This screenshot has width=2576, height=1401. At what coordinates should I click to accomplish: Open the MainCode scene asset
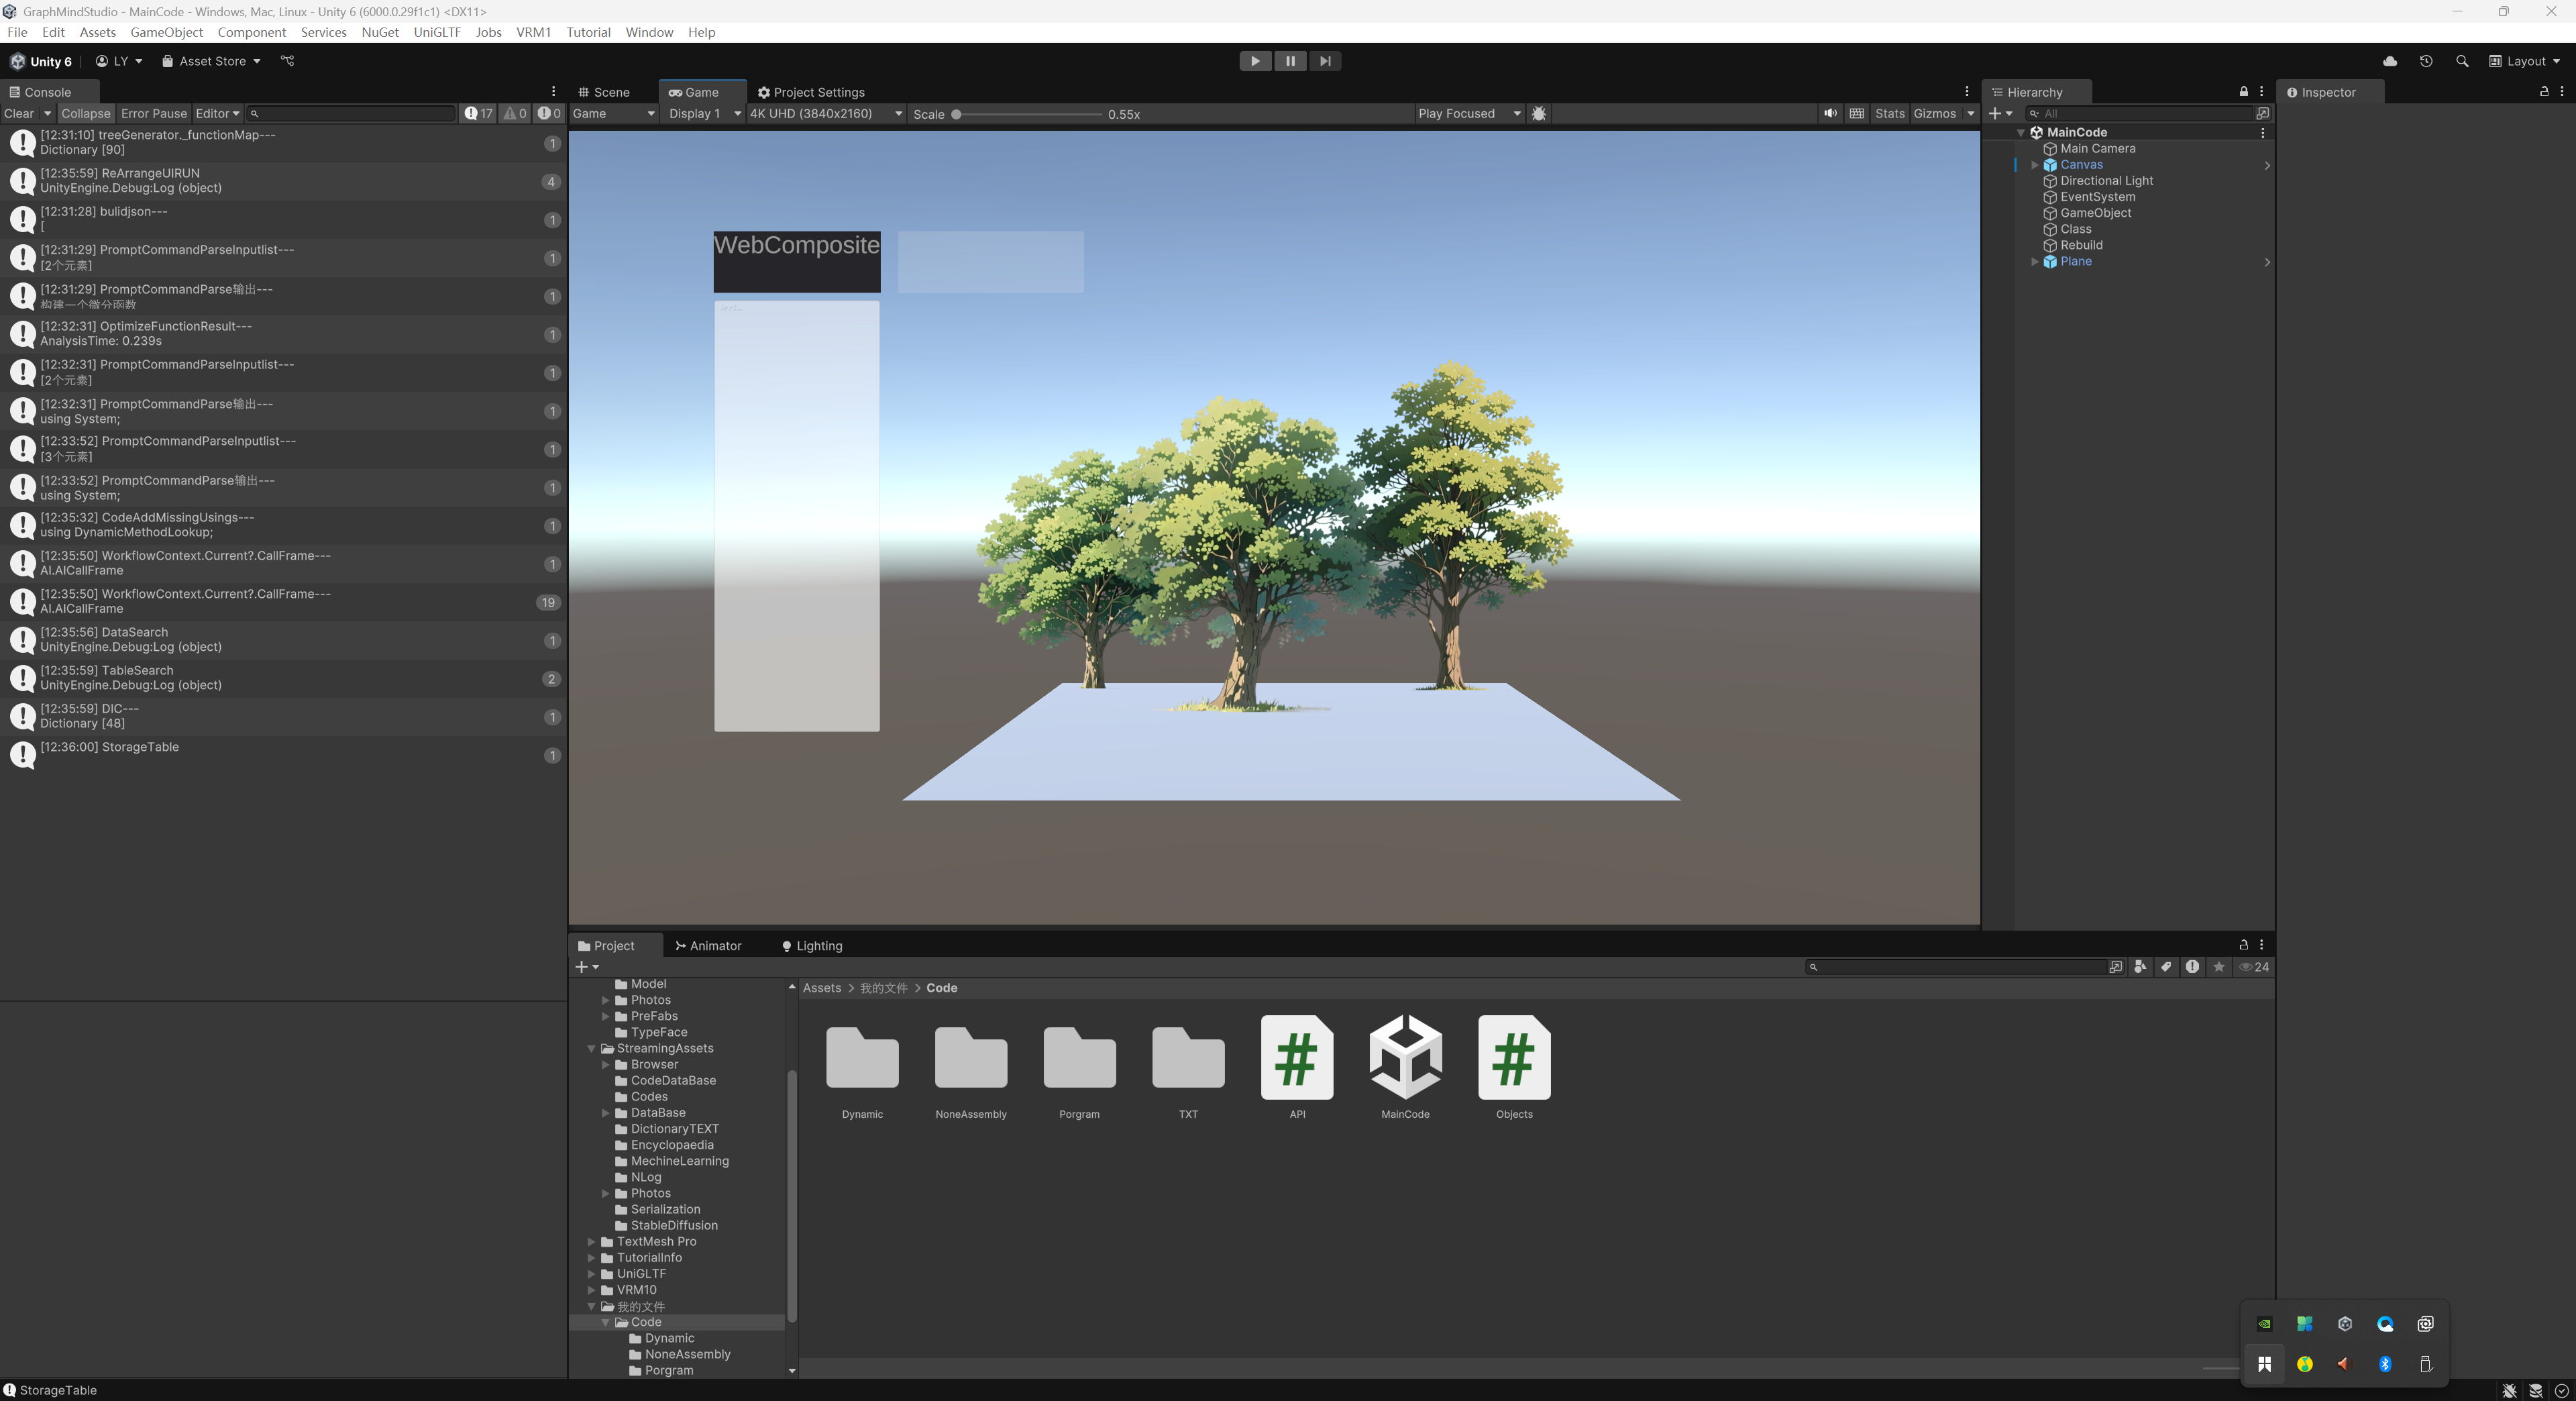pos(1405,1058)
